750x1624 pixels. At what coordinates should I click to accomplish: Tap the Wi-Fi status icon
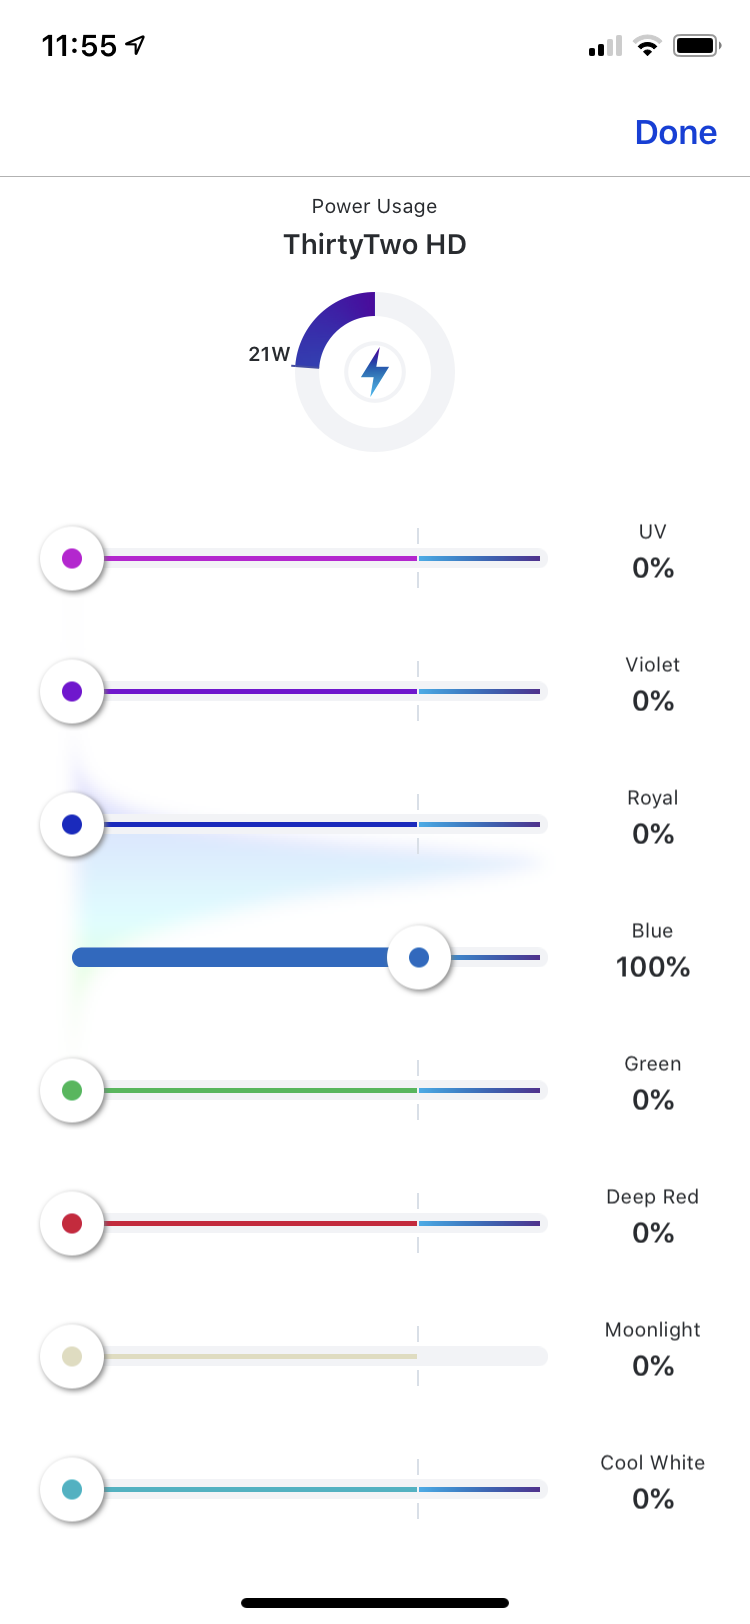pyautogui.click(x=648, y=45)
